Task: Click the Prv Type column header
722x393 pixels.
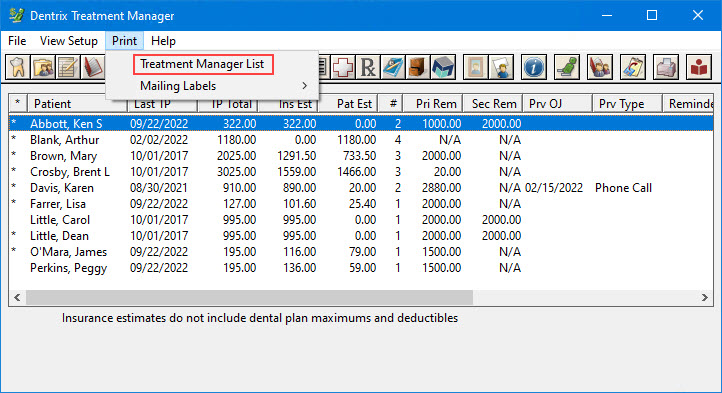Action: tap(627, 104)
